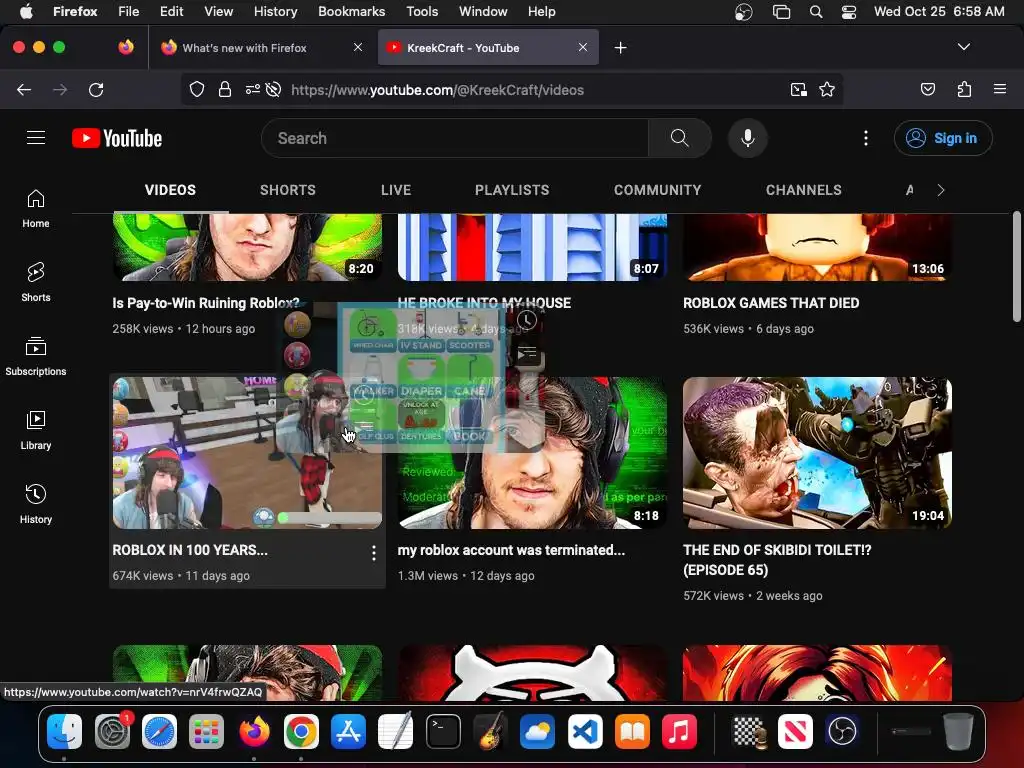Screen dimensions: 1024x768
Task: Open the site permissions icon in address bar
Action: click(x=253, y=89)
